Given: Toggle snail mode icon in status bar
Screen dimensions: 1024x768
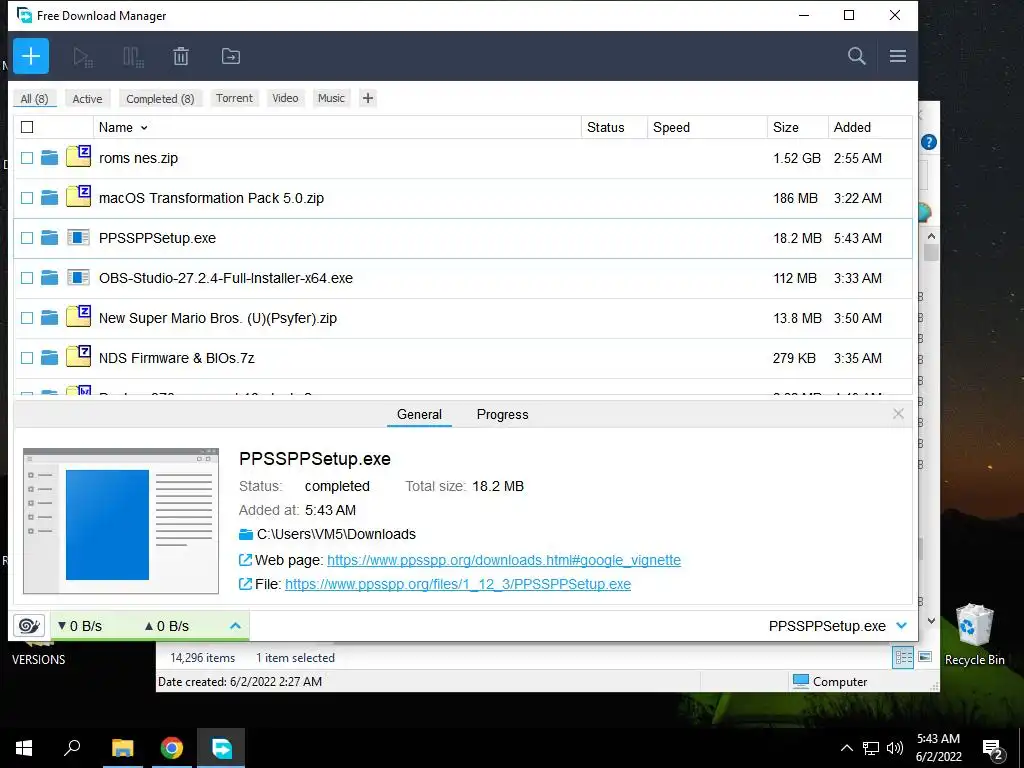Looking at the screenshot, I should [29, 626].
